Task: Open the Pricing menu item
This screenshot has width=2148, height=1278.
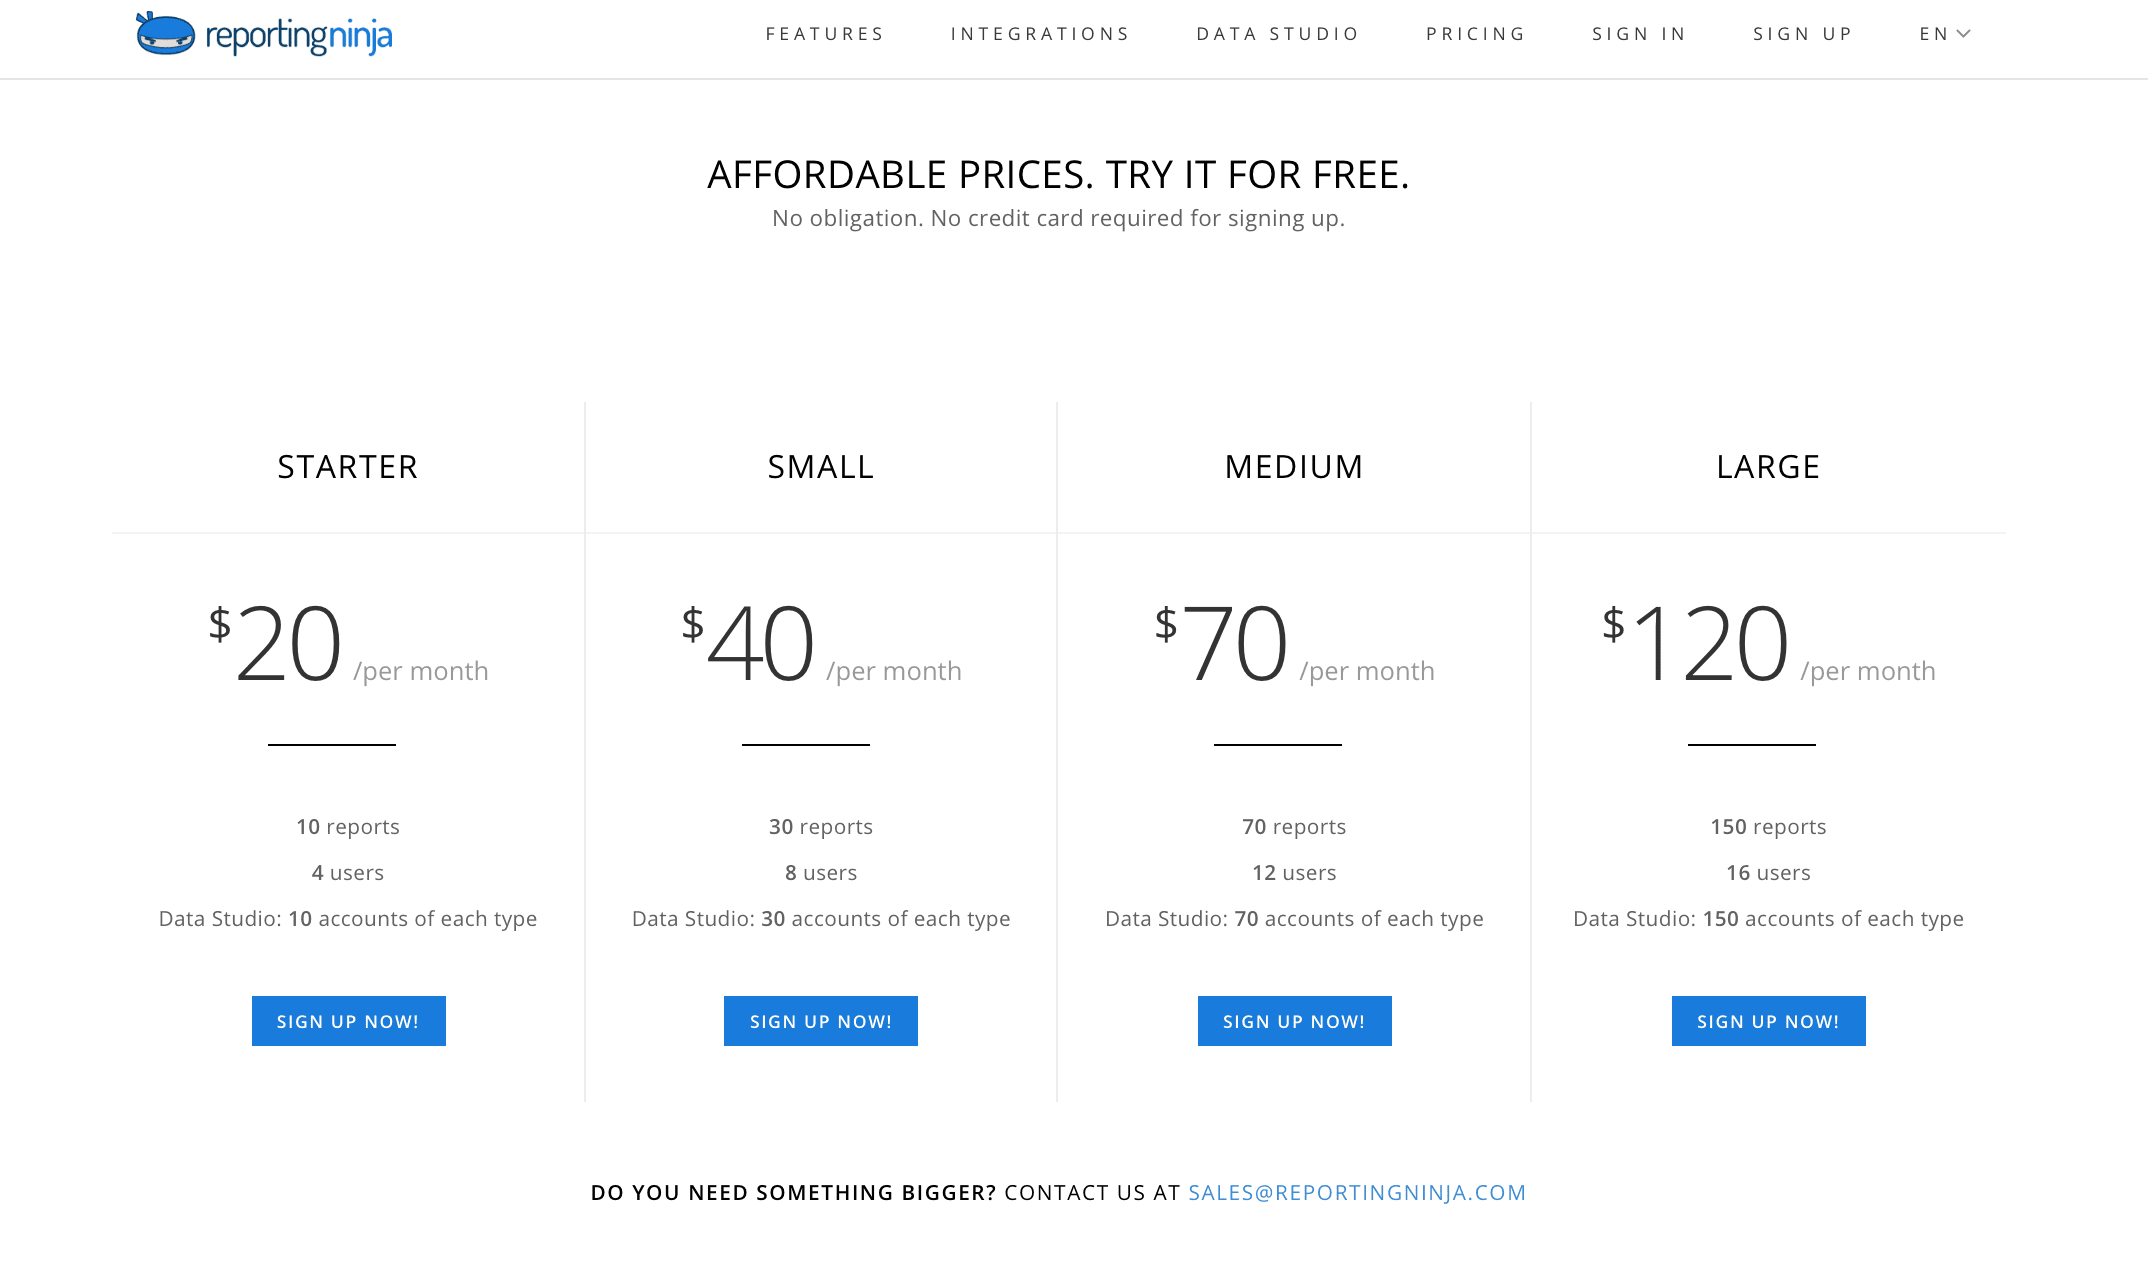Action: point(1476,34)
